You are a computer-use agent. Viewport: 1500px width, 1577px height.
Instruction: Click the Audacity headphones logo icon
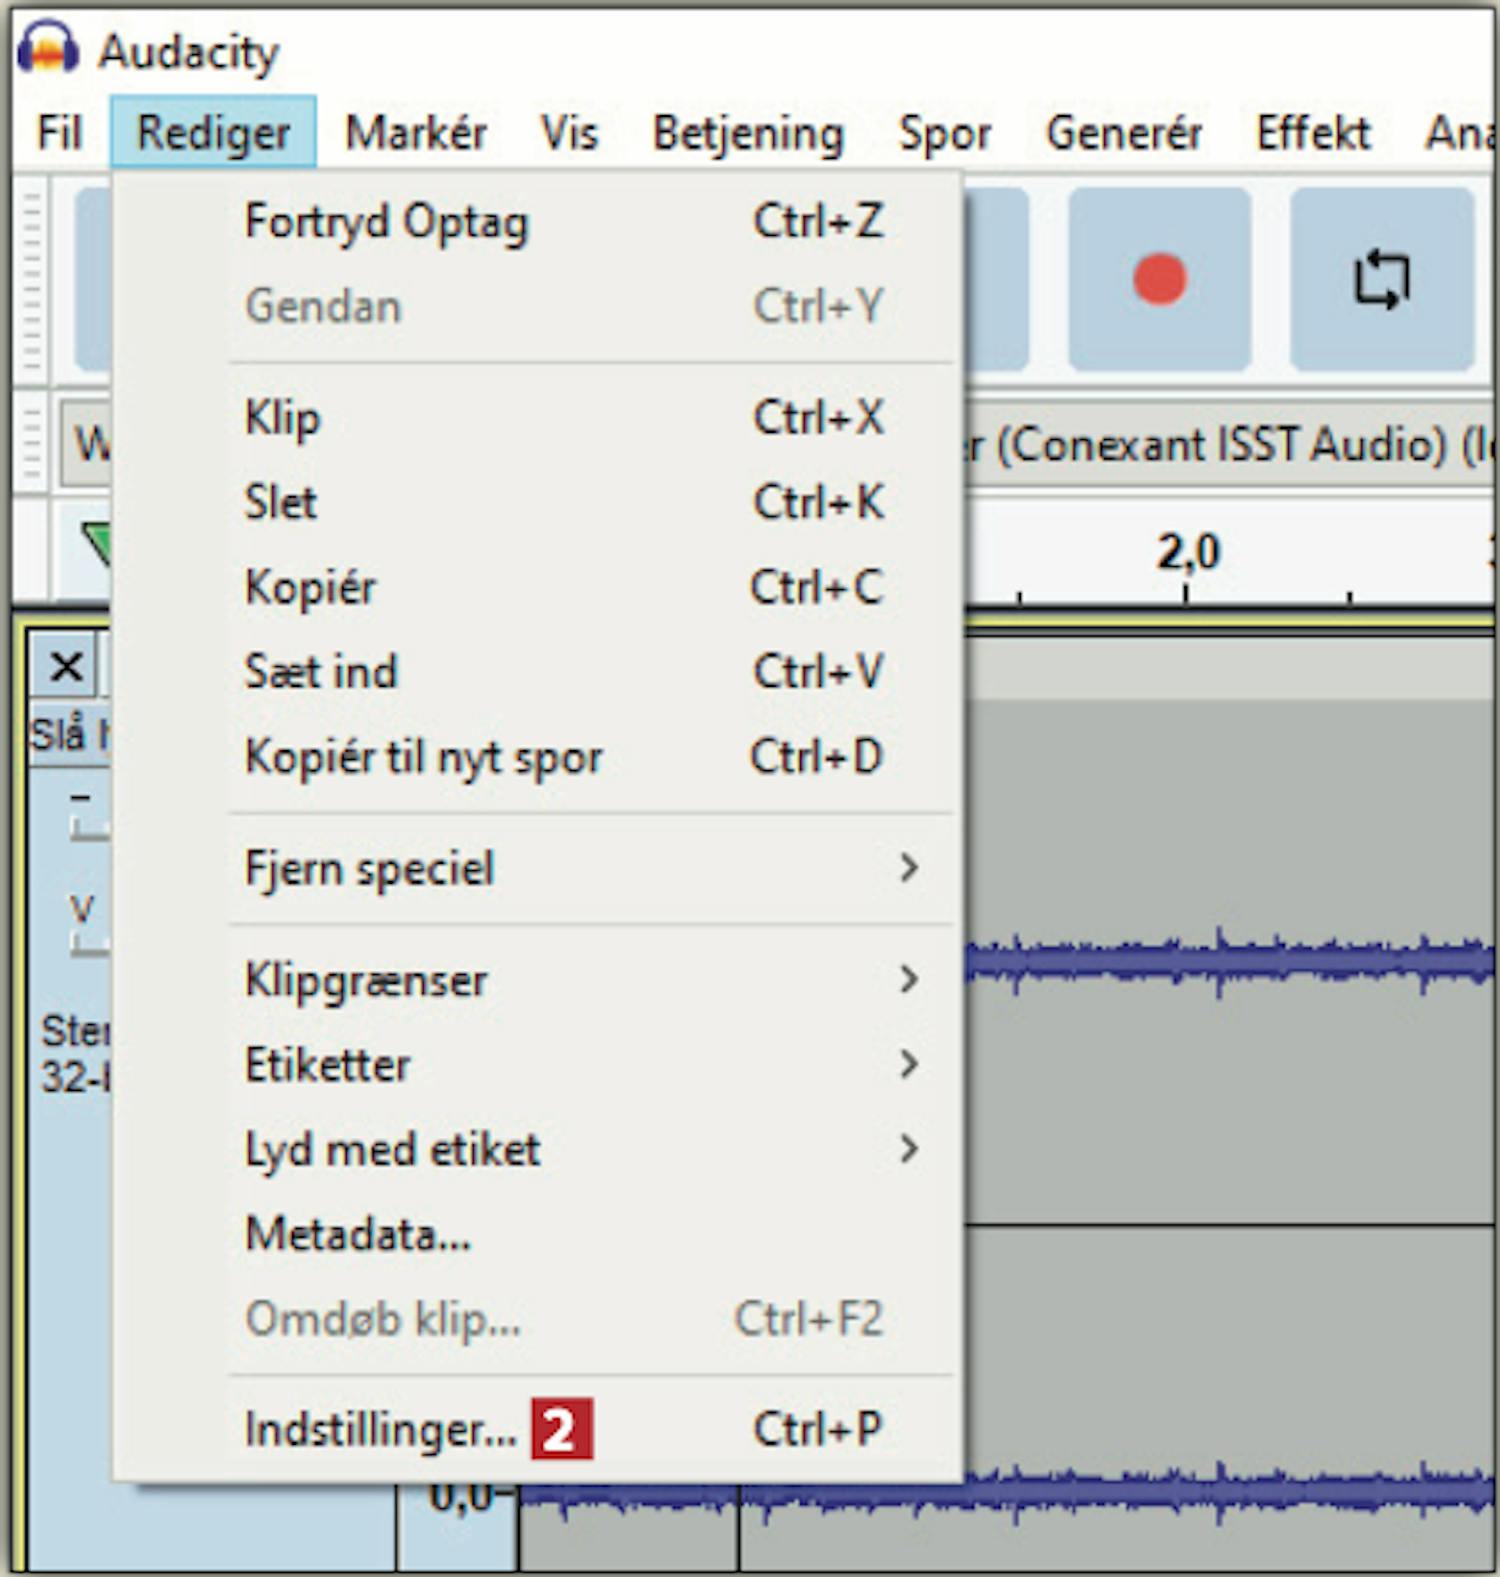point(48,48)
